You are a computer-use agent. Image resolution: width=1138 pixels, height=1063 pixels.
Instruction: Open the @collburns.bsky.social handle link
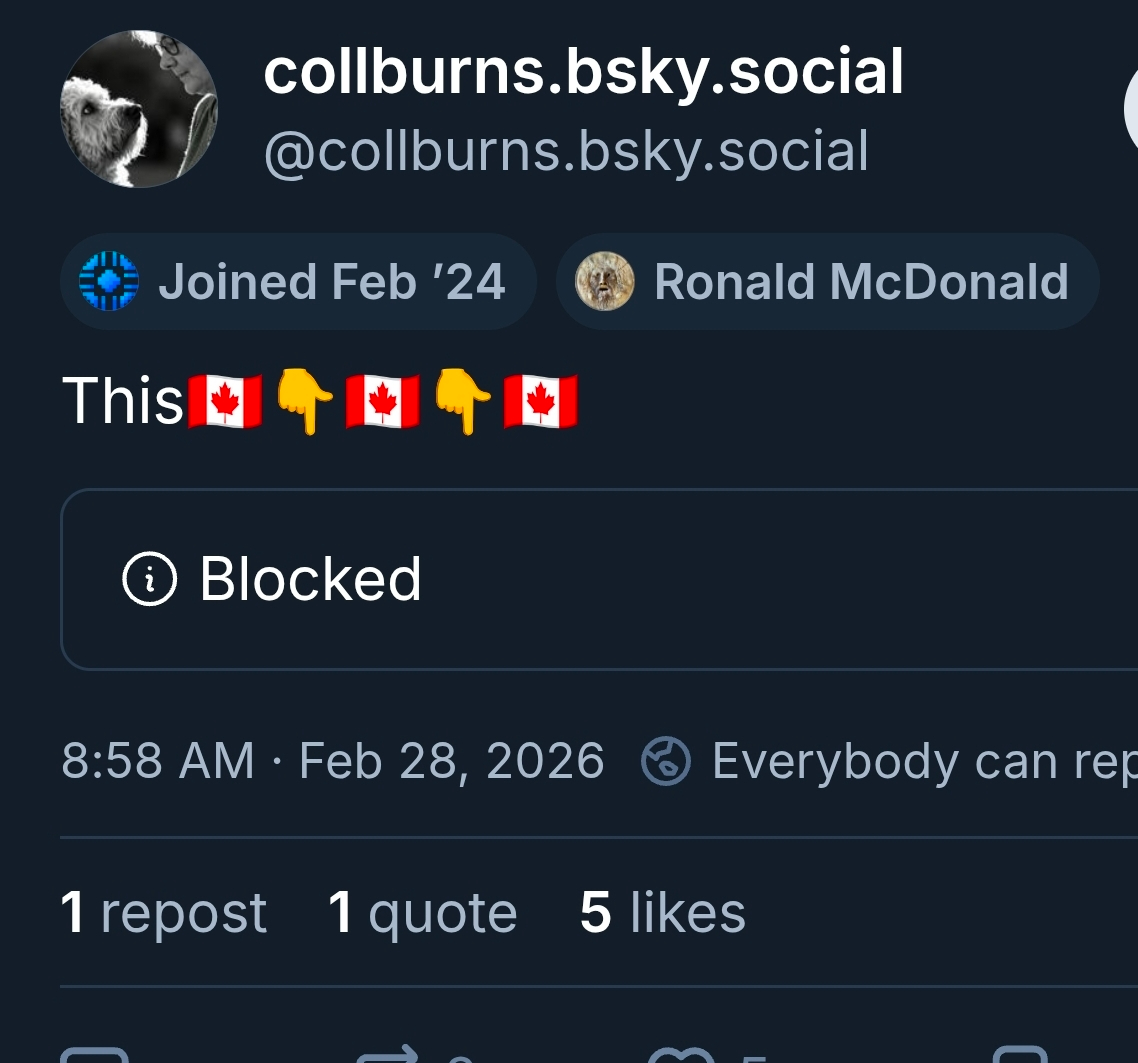[566, 152]
